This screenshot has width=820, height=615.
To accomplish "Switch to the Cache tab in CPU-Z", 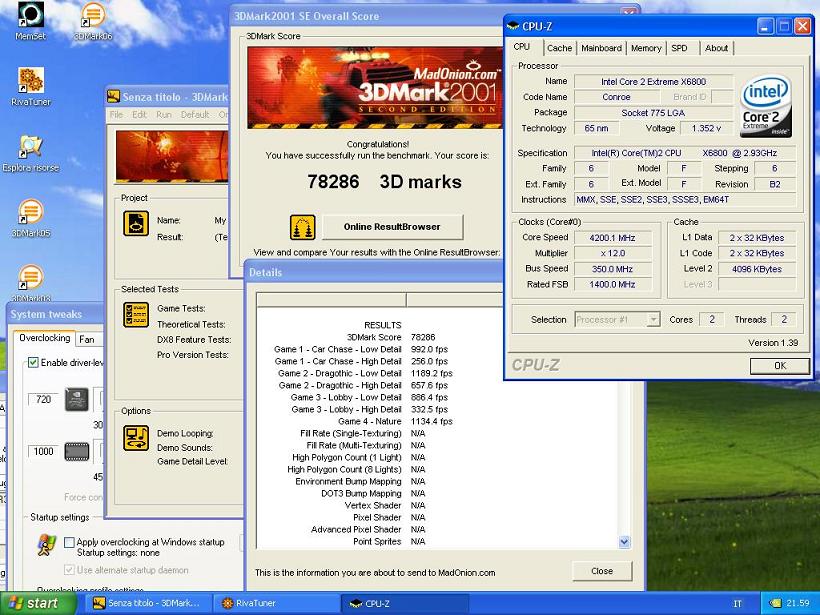I will [x=560, y=48].
